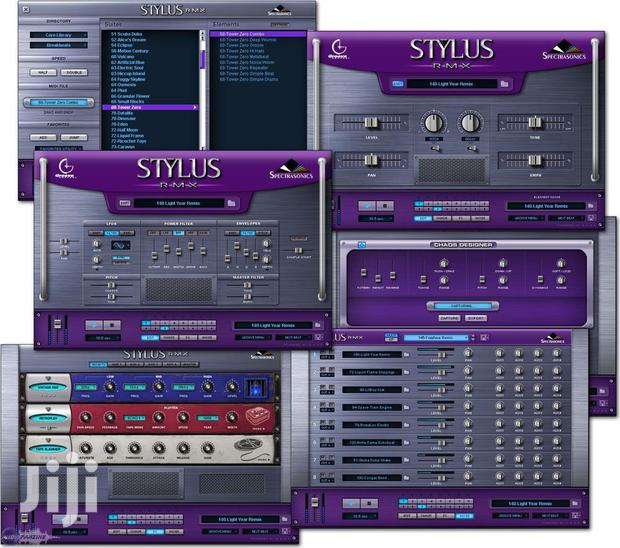
Task: Click Double speed button in browser
Action: pos(74,72)
